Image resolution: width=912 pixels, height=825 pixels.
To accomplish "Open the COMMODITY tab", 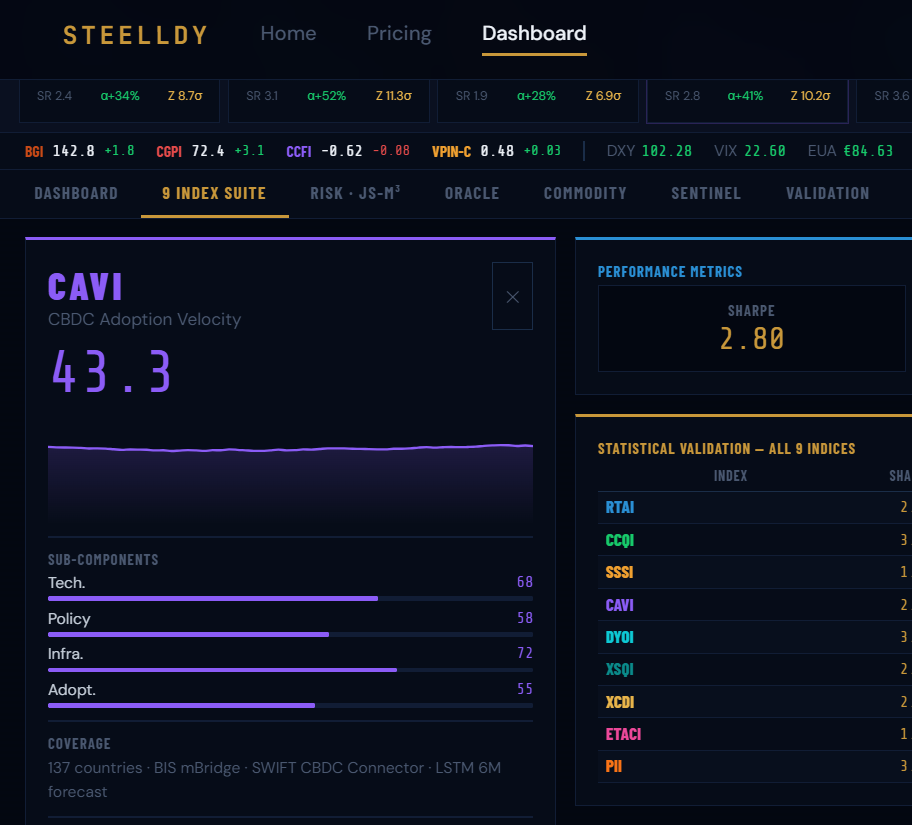I will (x=585, y=194).
